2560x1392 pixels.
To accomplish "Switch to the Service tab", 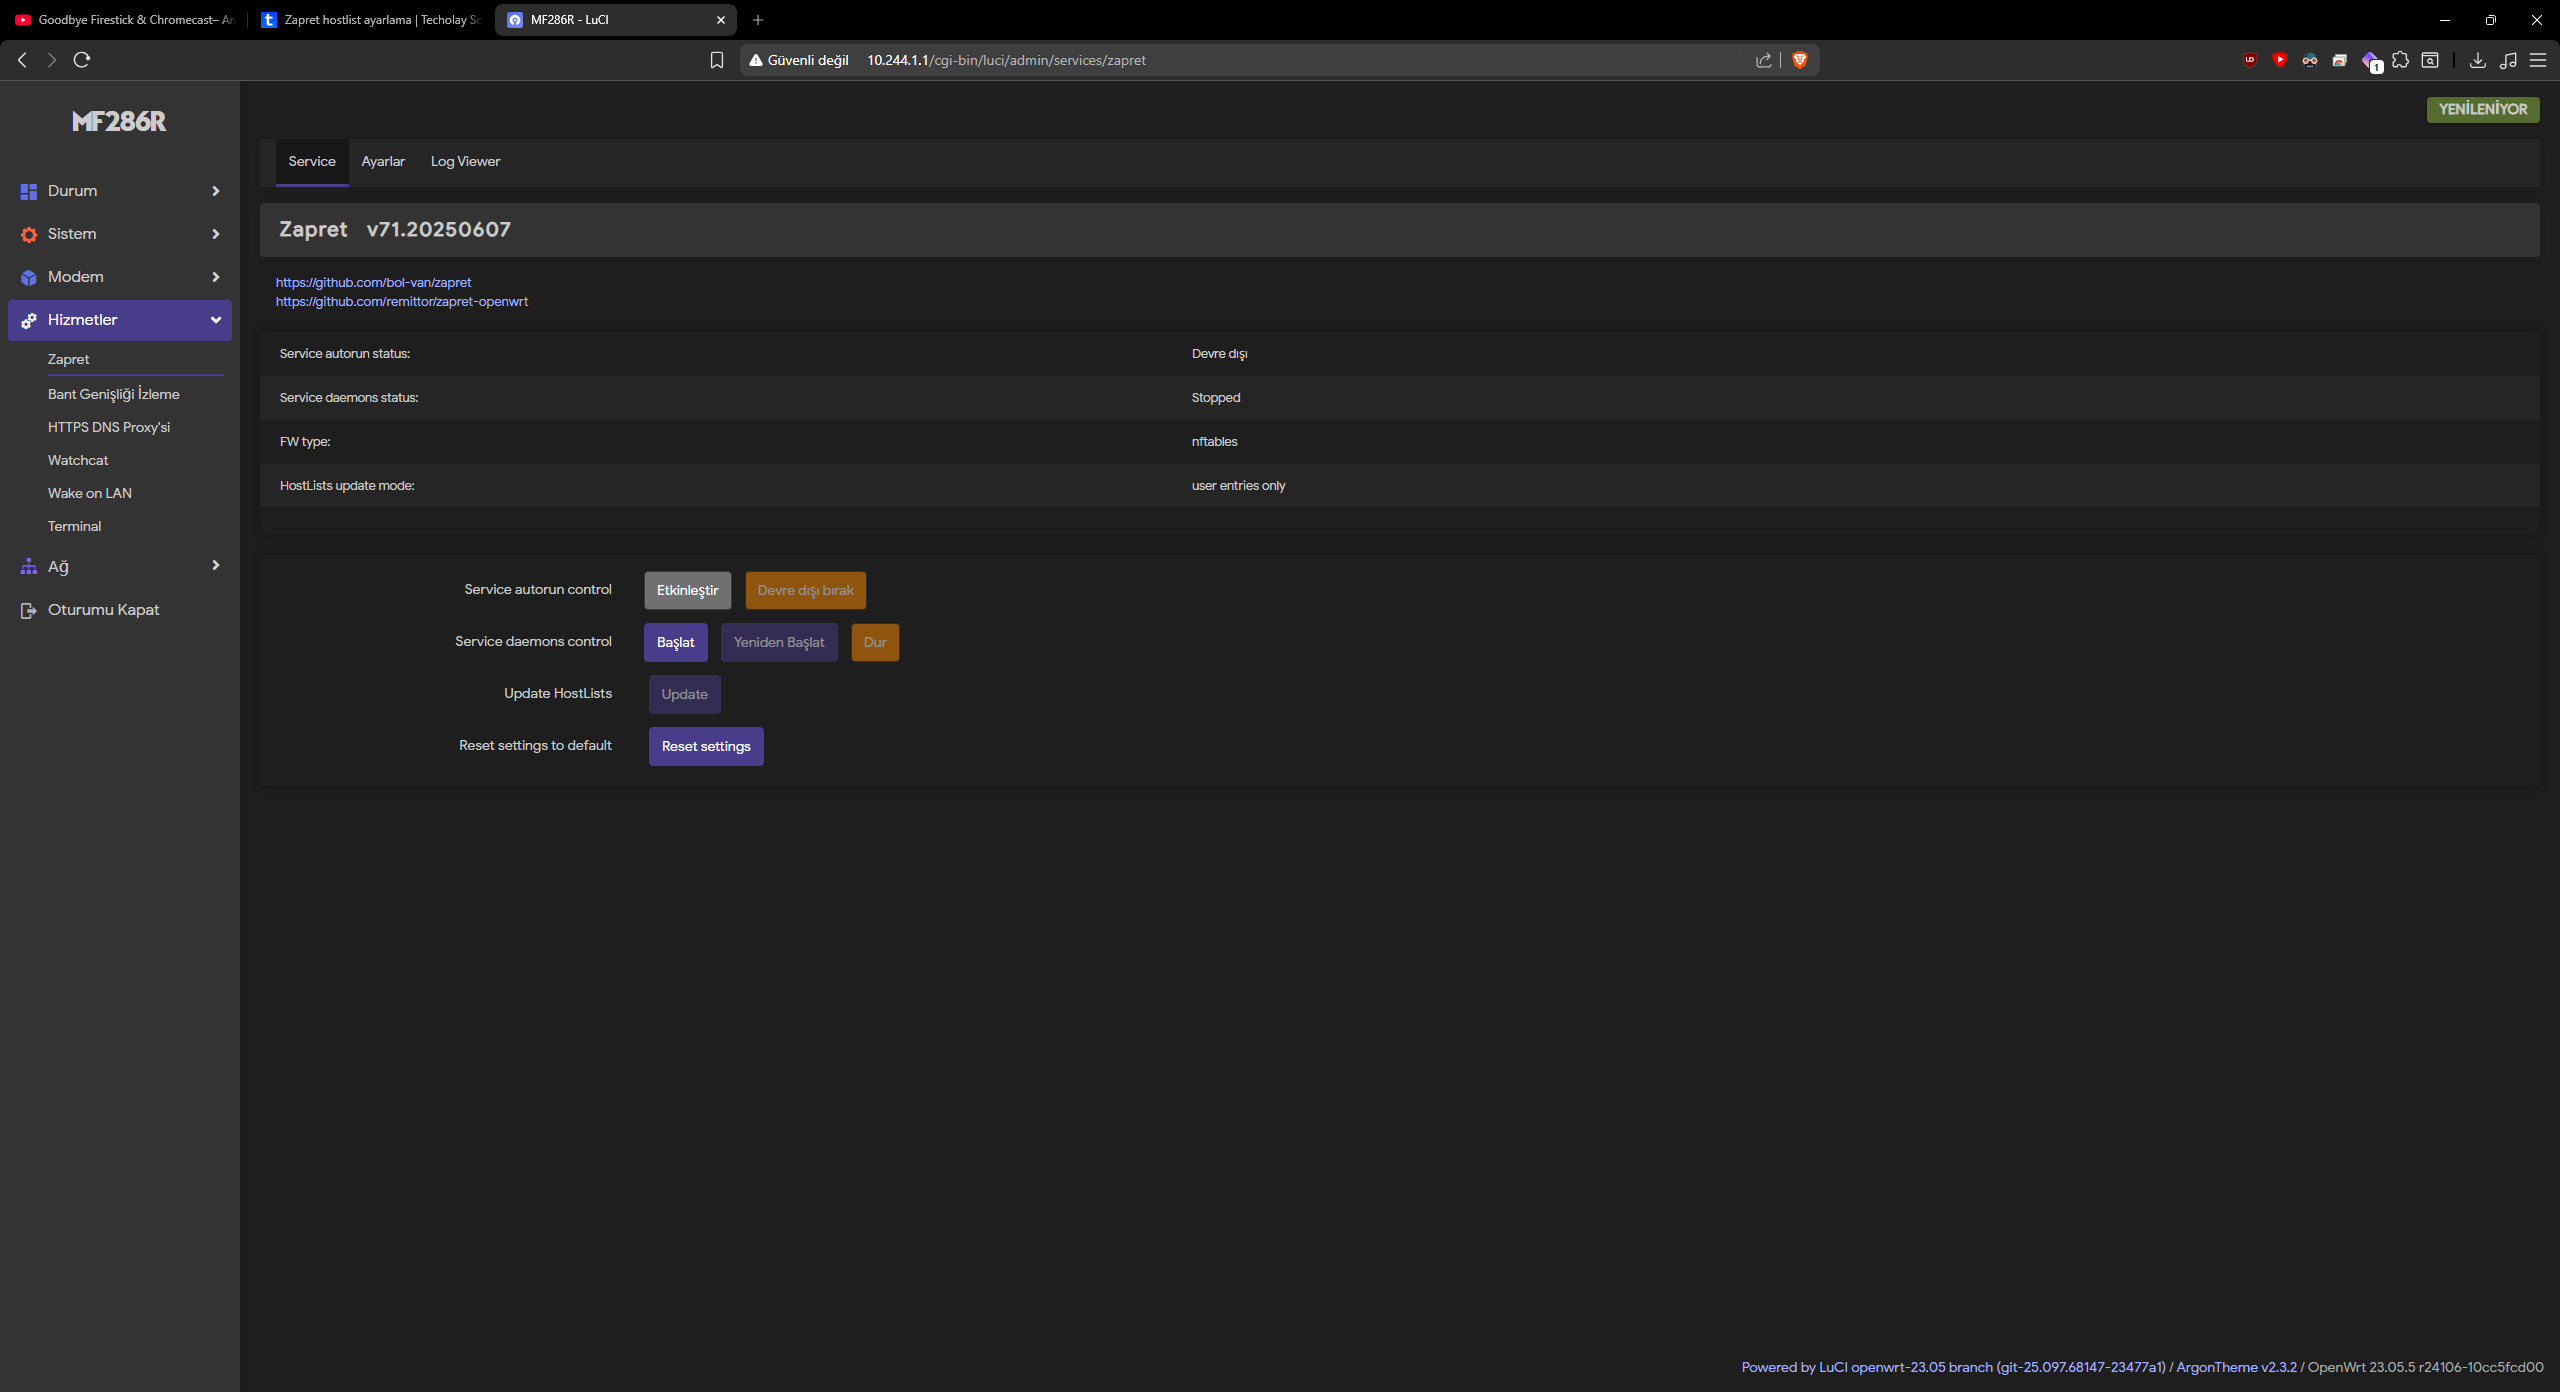I will [x=312, y=162].
